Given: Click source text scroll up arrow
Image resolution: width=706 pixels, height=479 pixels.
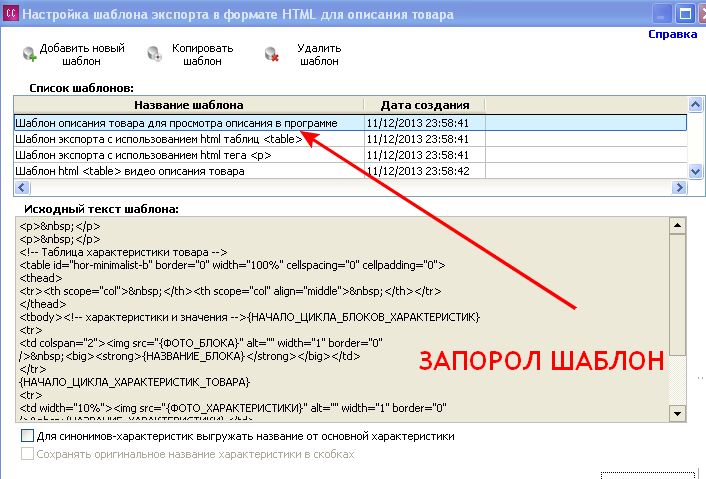Looking at the screenshot, I should pyautogui.click(x=677, y=226).
